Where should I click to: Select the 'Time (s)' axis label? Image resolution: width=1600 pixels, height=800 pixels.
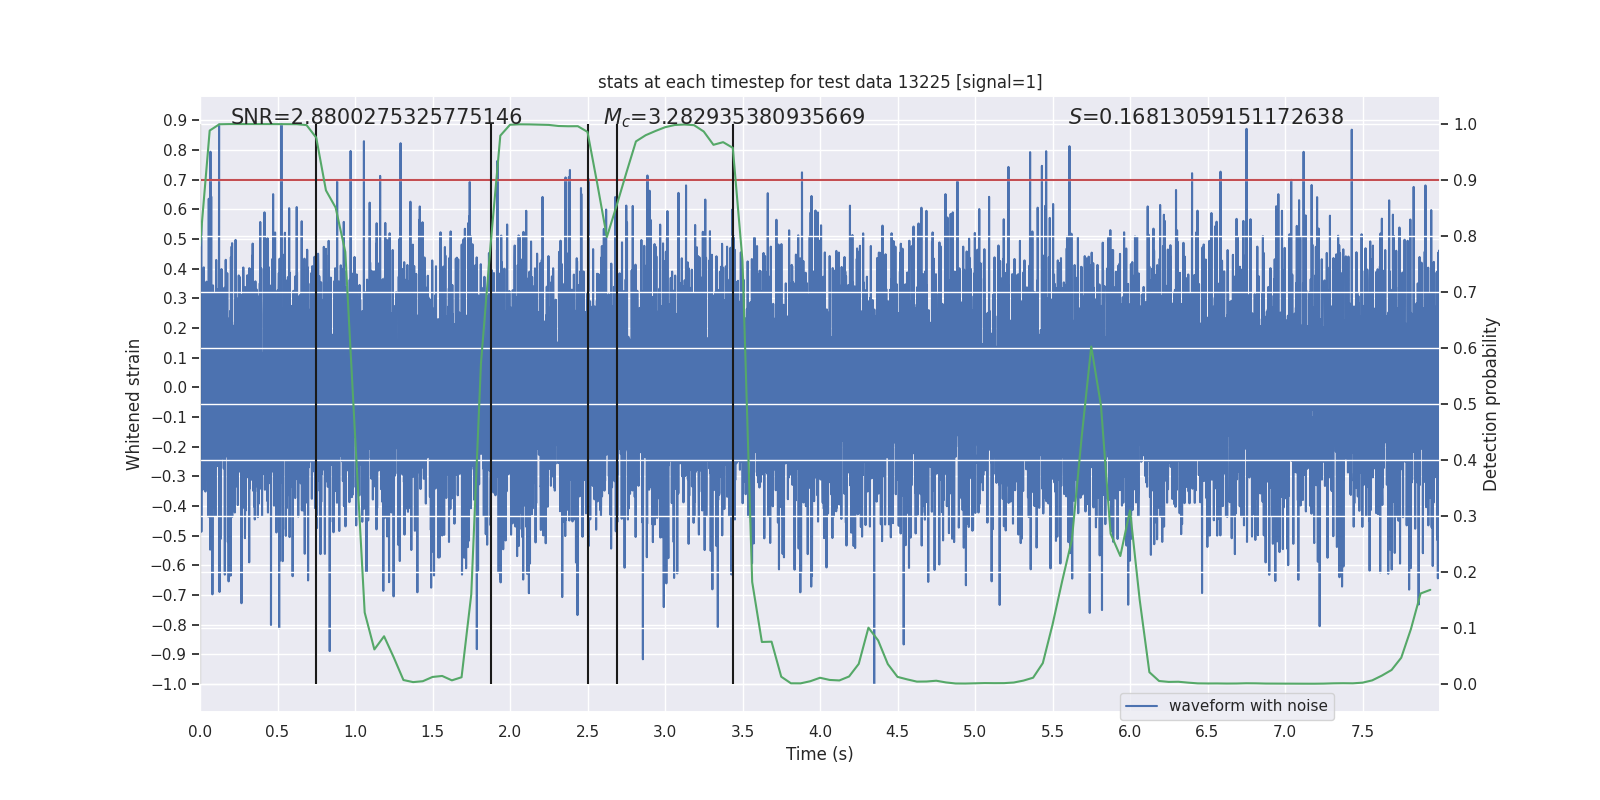pos(820,754)
